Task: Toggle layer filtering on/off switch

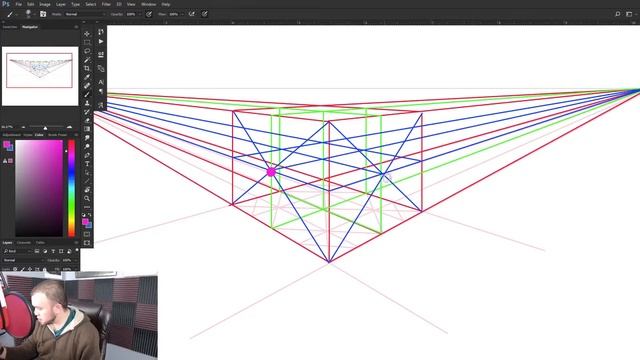Action: pos(77,251)
